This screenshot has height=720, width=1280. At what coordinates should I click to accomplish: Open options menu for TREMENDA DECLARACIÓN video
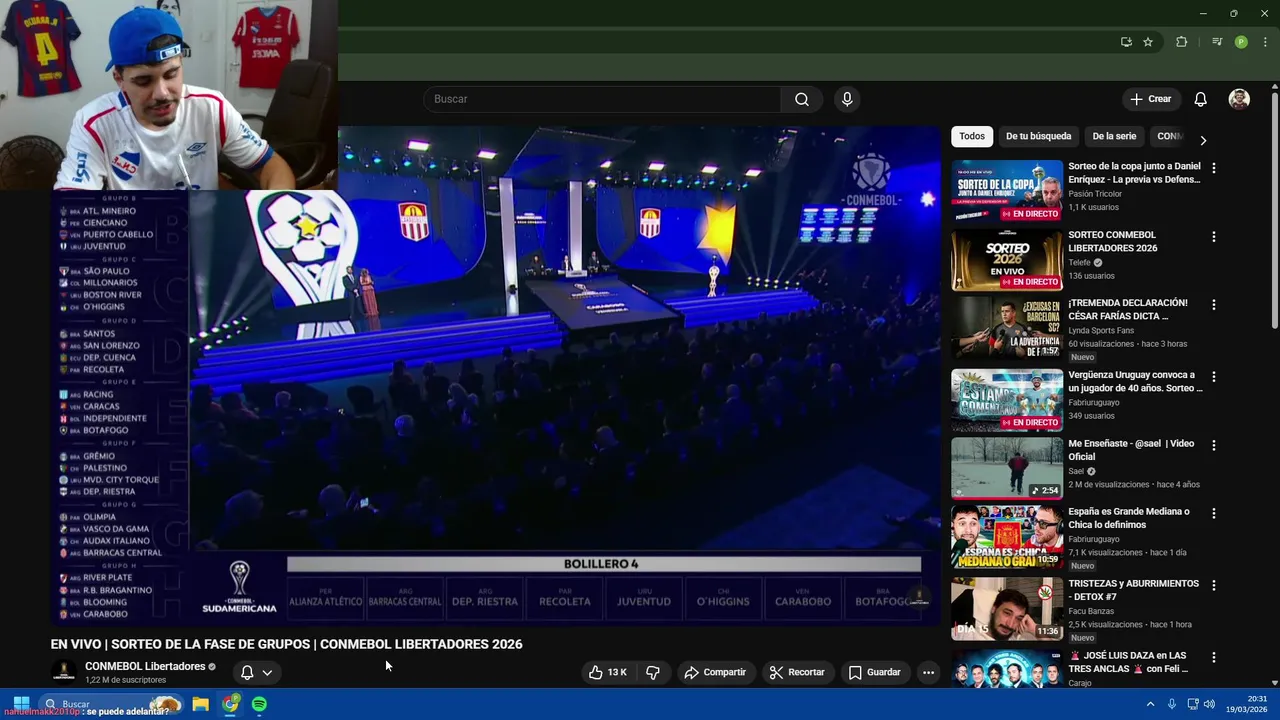[x=1213, y=304]
